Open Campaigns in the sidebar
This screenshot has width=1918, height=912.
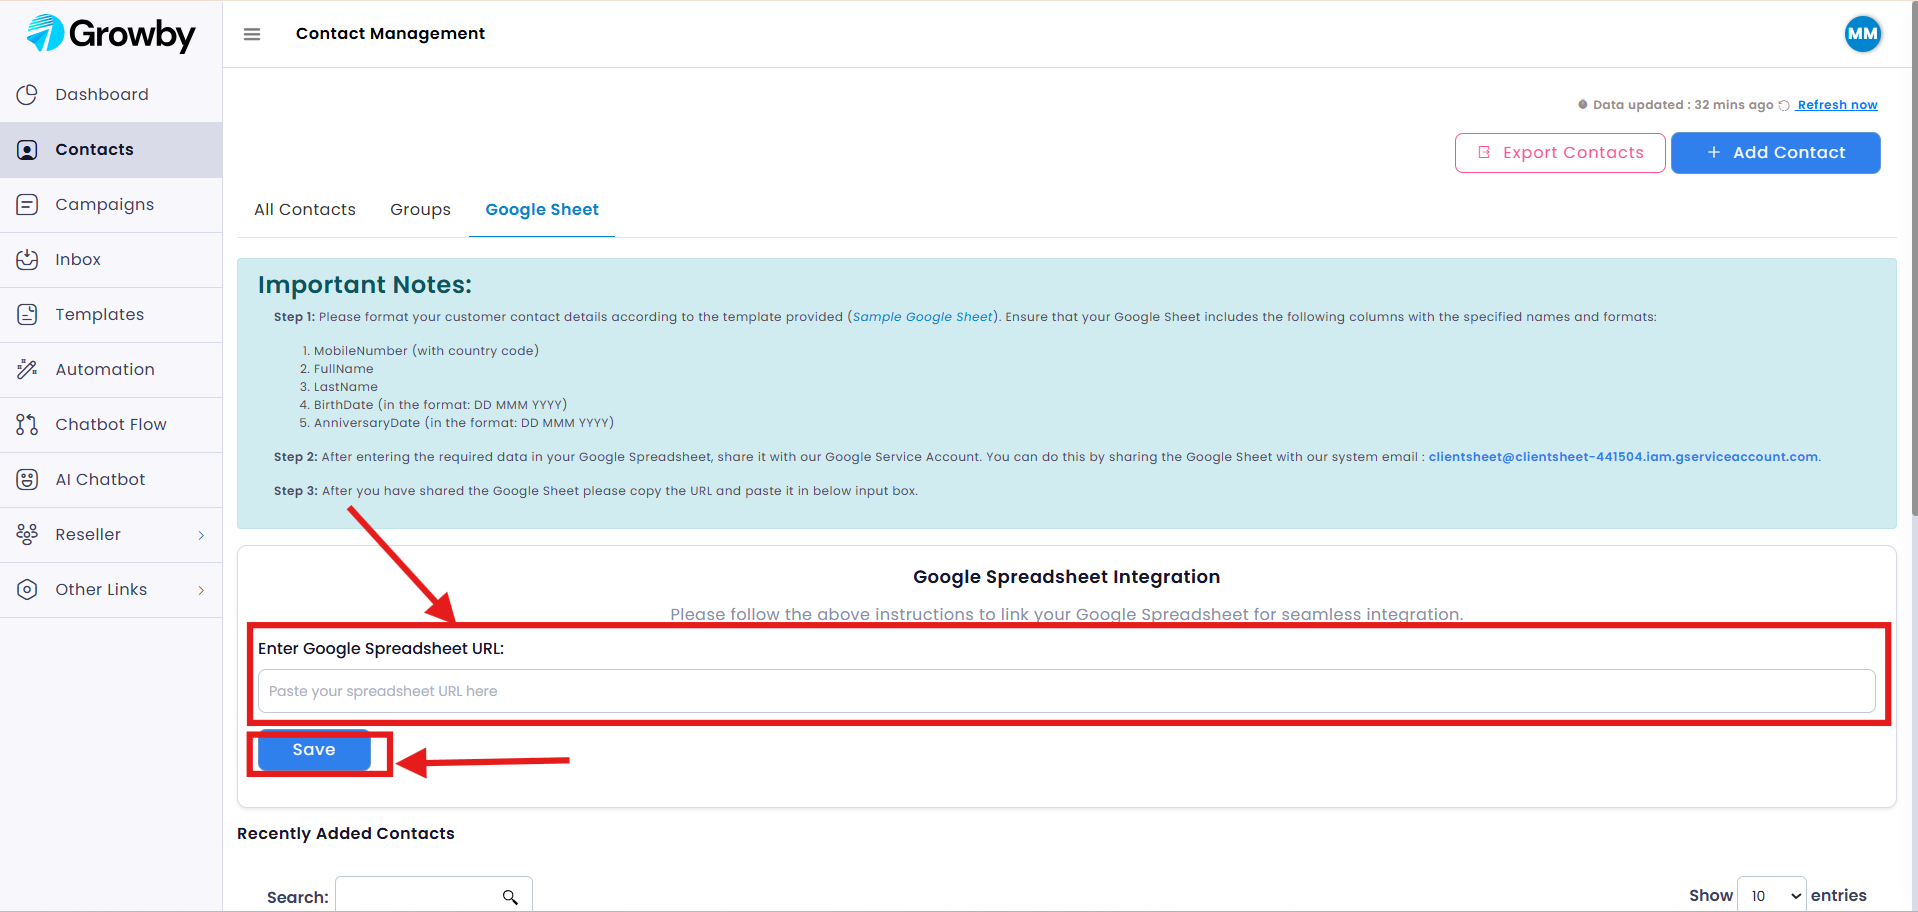(111, 205)
